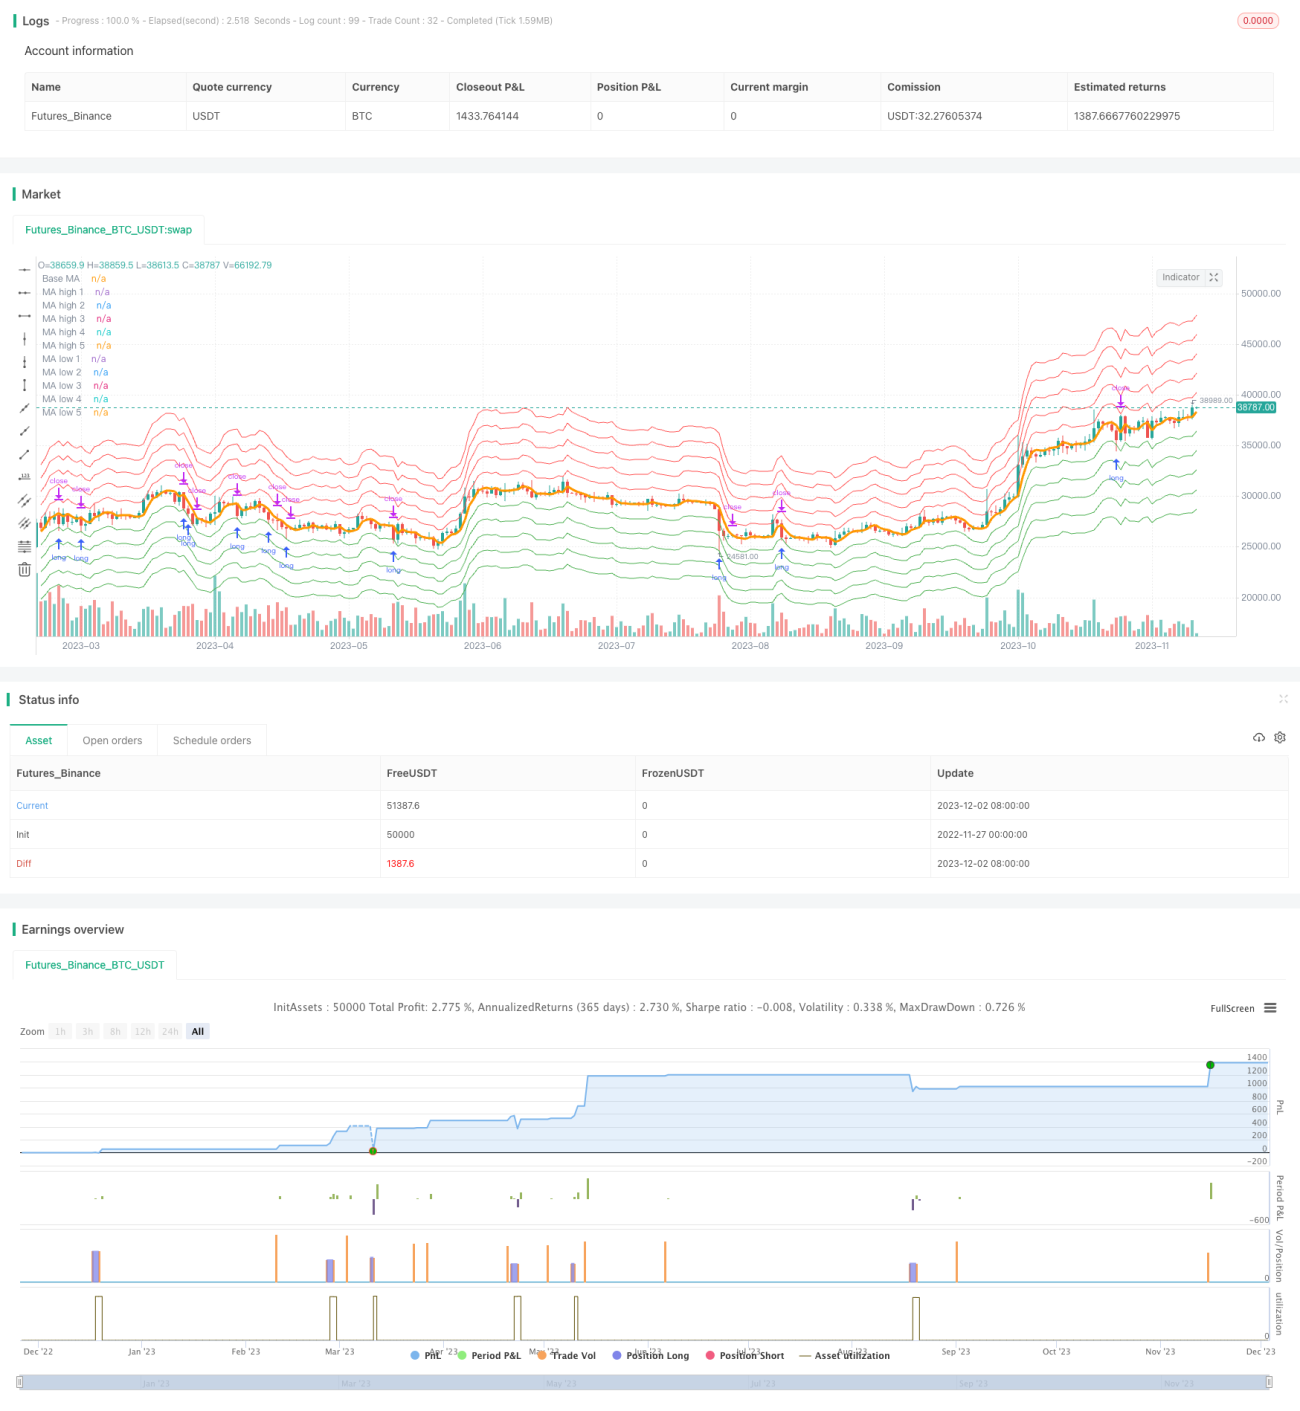Image resolution: width=1300 pixels, height=1411 pixels.
Task: Select the horizontal ray line drawing tool
Action: (x=24, y=293)
